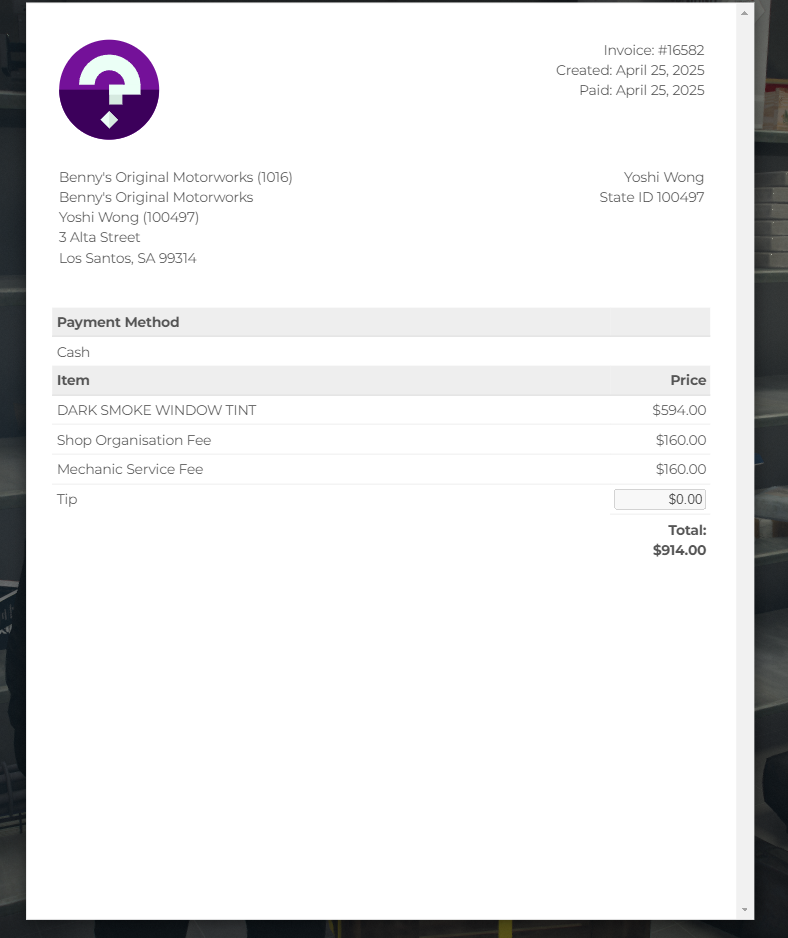Click the $914.00 total amount
Image resolution: width=788 pixels, height=938 pixels.
point(679,550)
